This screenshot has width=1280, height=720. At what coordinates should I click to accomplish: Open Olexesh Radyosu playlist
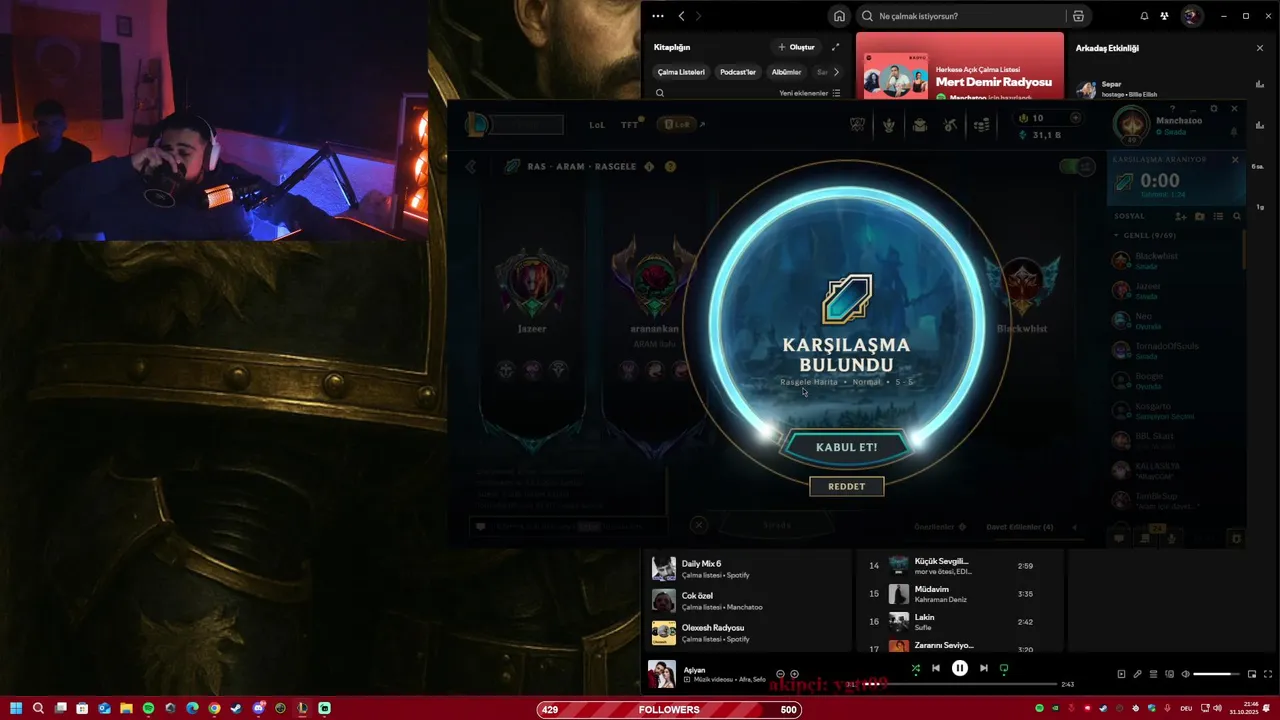point(748,632)
